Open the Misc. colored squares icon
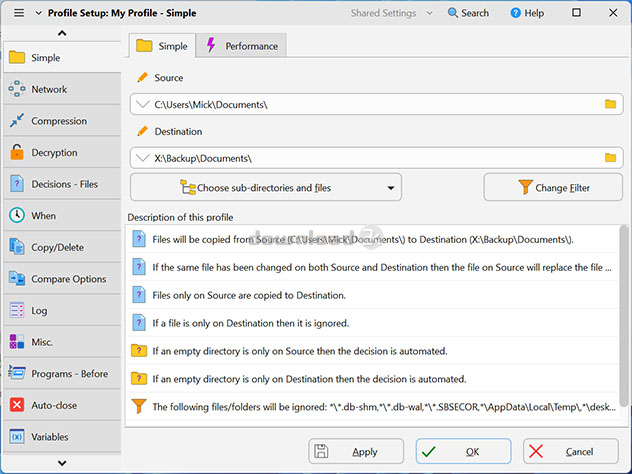This screenshot has width=632, height=474. click(17, 341)
